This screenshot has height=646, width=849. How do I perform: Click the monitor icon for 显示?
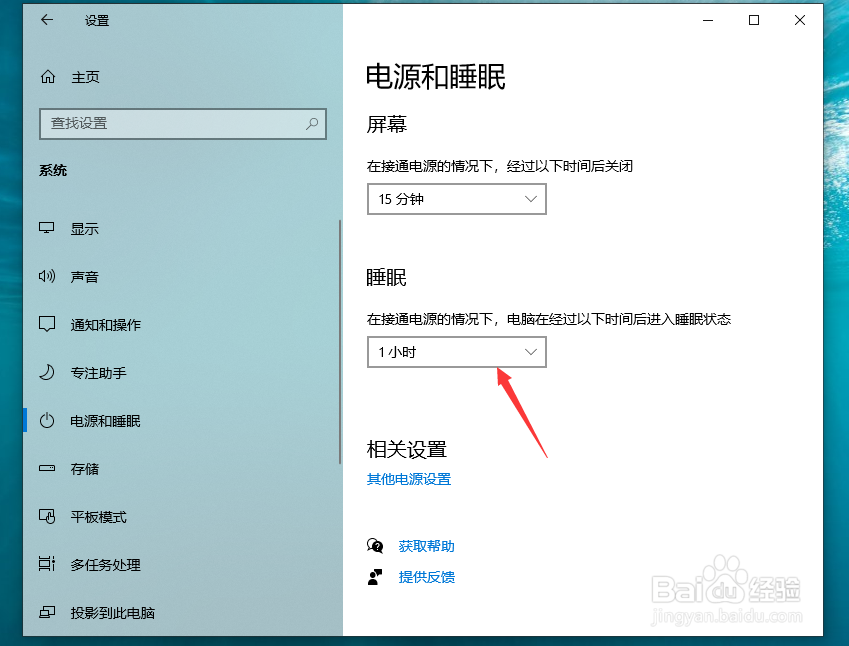pos(47,228)
